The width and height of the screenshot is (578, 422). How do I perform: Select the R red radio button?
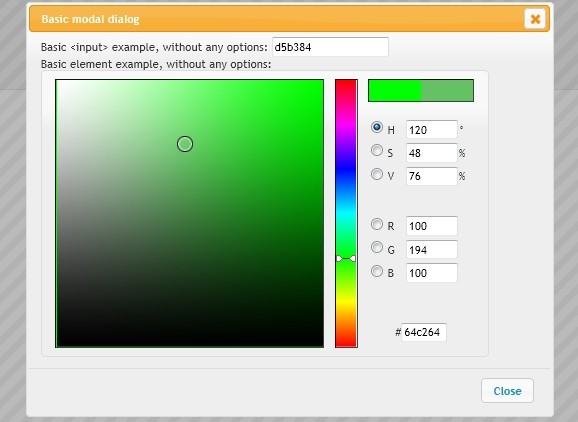pyautogui.click(x=377, y=224)
